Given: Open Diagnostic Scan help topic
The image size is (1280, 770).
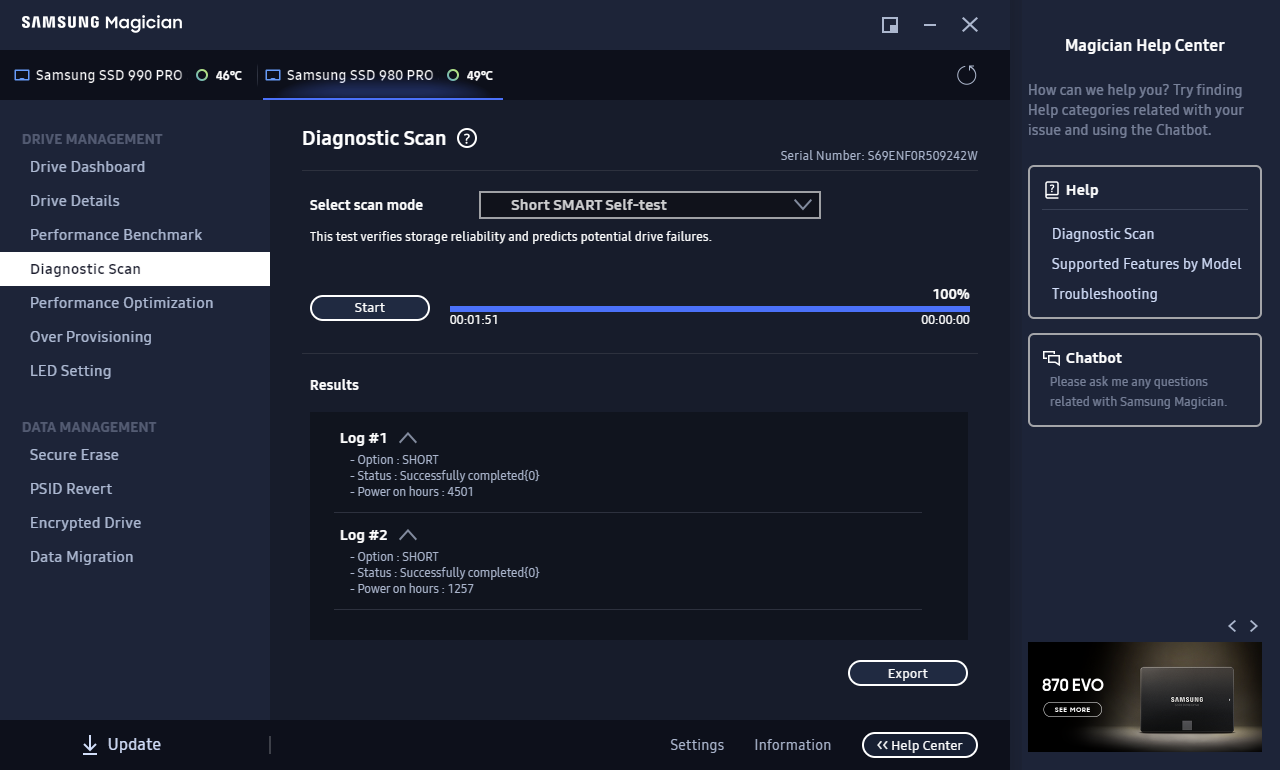Looking at the screenshot, I should [1103, 234].
